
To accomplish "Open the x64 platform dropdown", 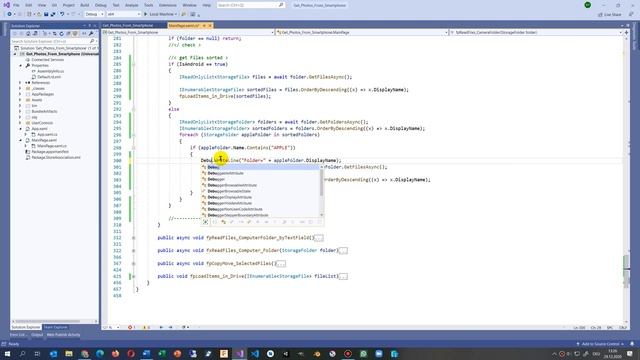I will pos(123,14).
